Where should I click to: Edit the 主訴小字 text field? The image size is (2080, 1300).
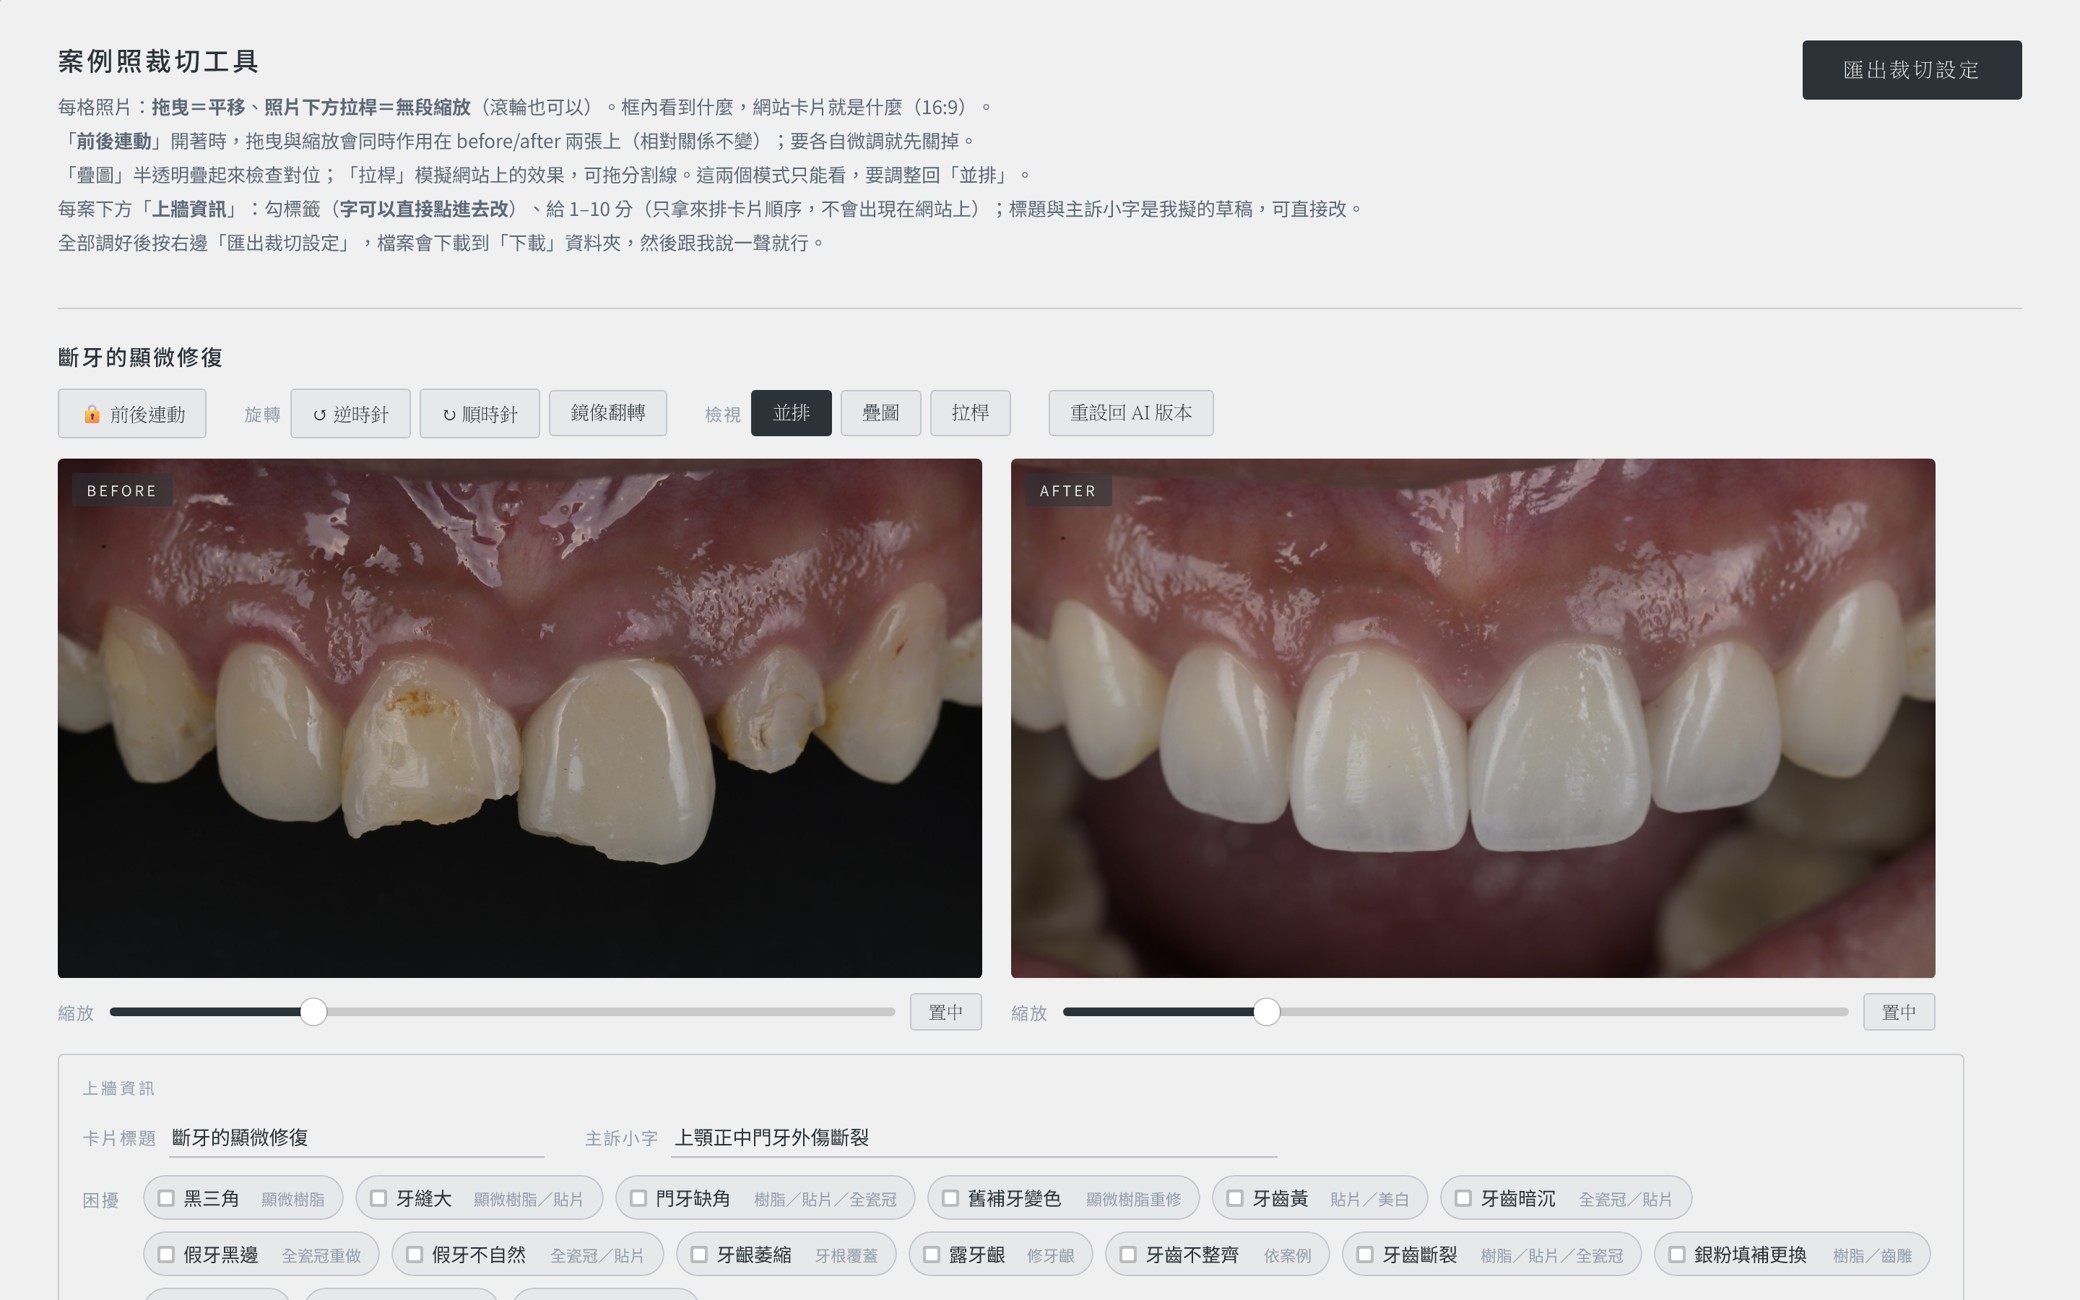pos(974,1138)
